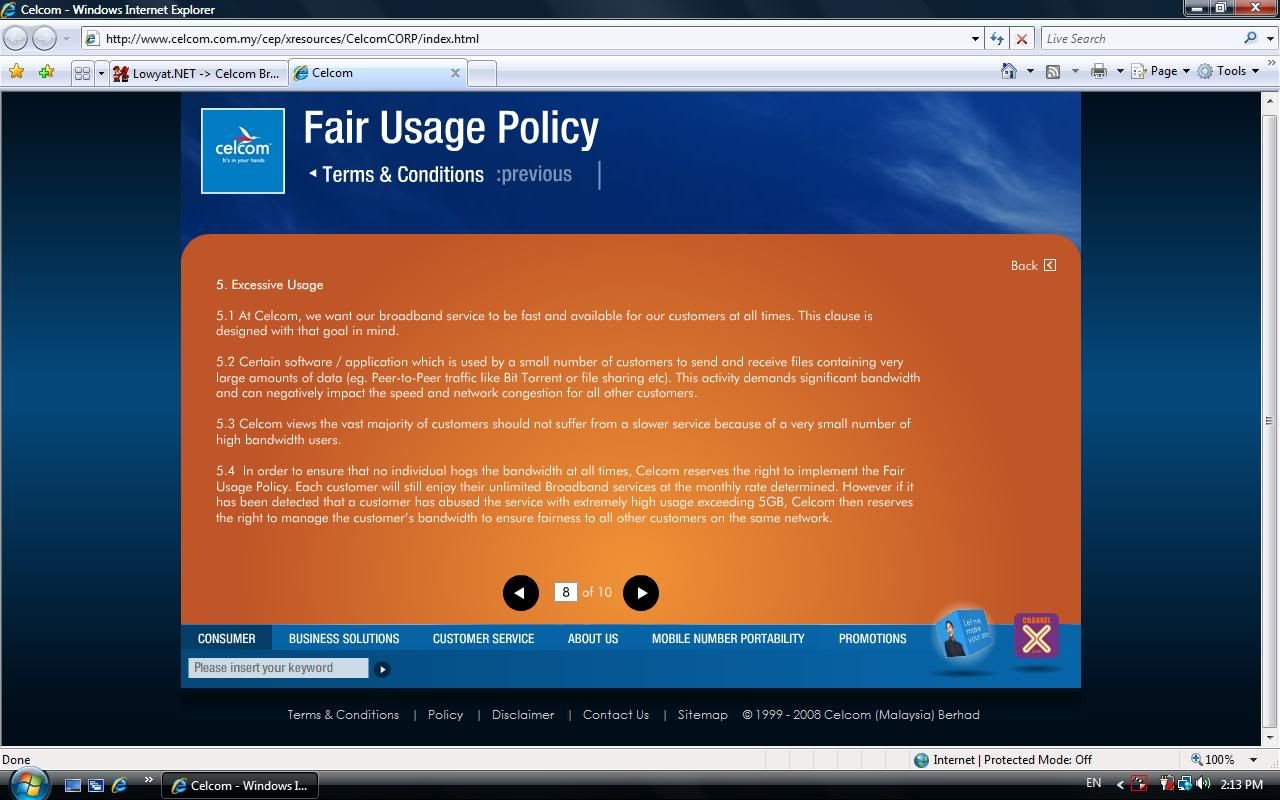Expand the tab list dropdown arrow
The height and width of the screenshot is (800, 1280).
101,73
